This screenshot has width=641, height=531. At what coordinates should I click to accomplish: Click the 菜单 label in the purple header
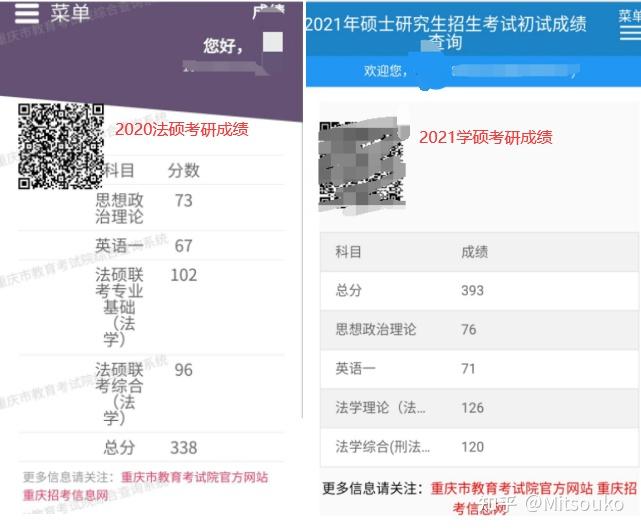70,13
